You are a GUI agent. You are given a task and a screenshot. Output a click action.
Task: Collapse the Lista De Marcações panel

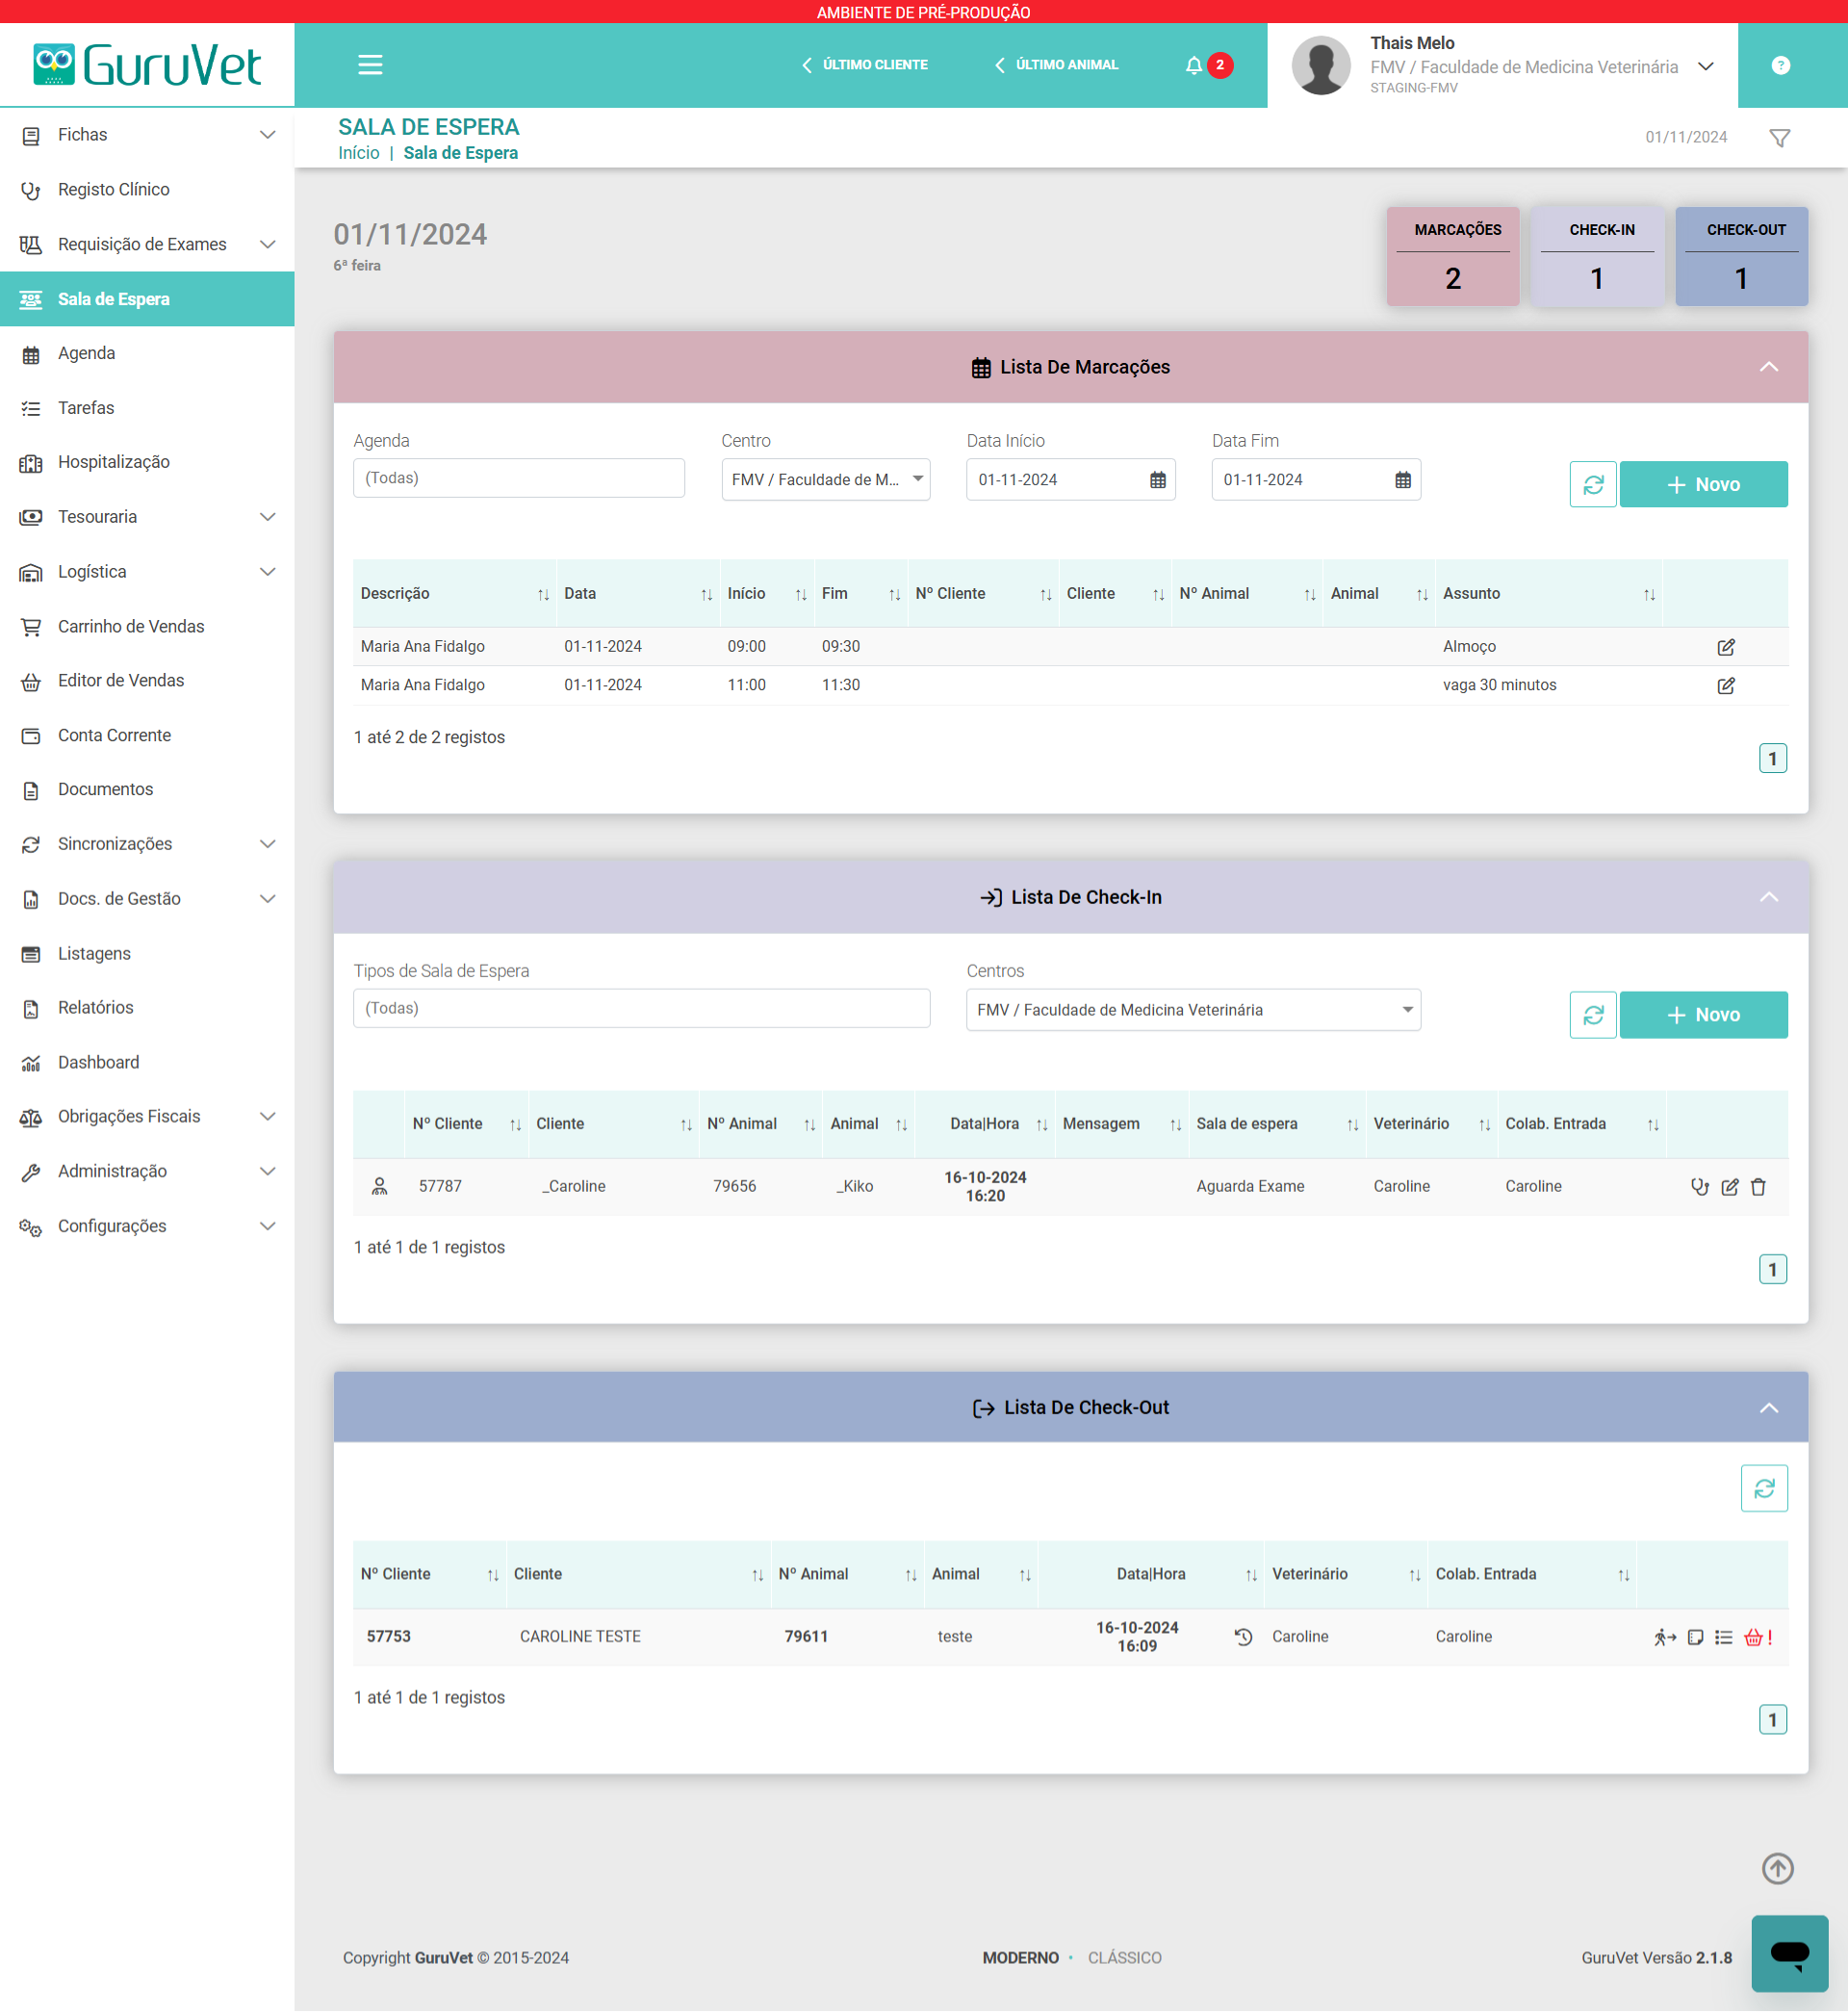click(1768, 367)
